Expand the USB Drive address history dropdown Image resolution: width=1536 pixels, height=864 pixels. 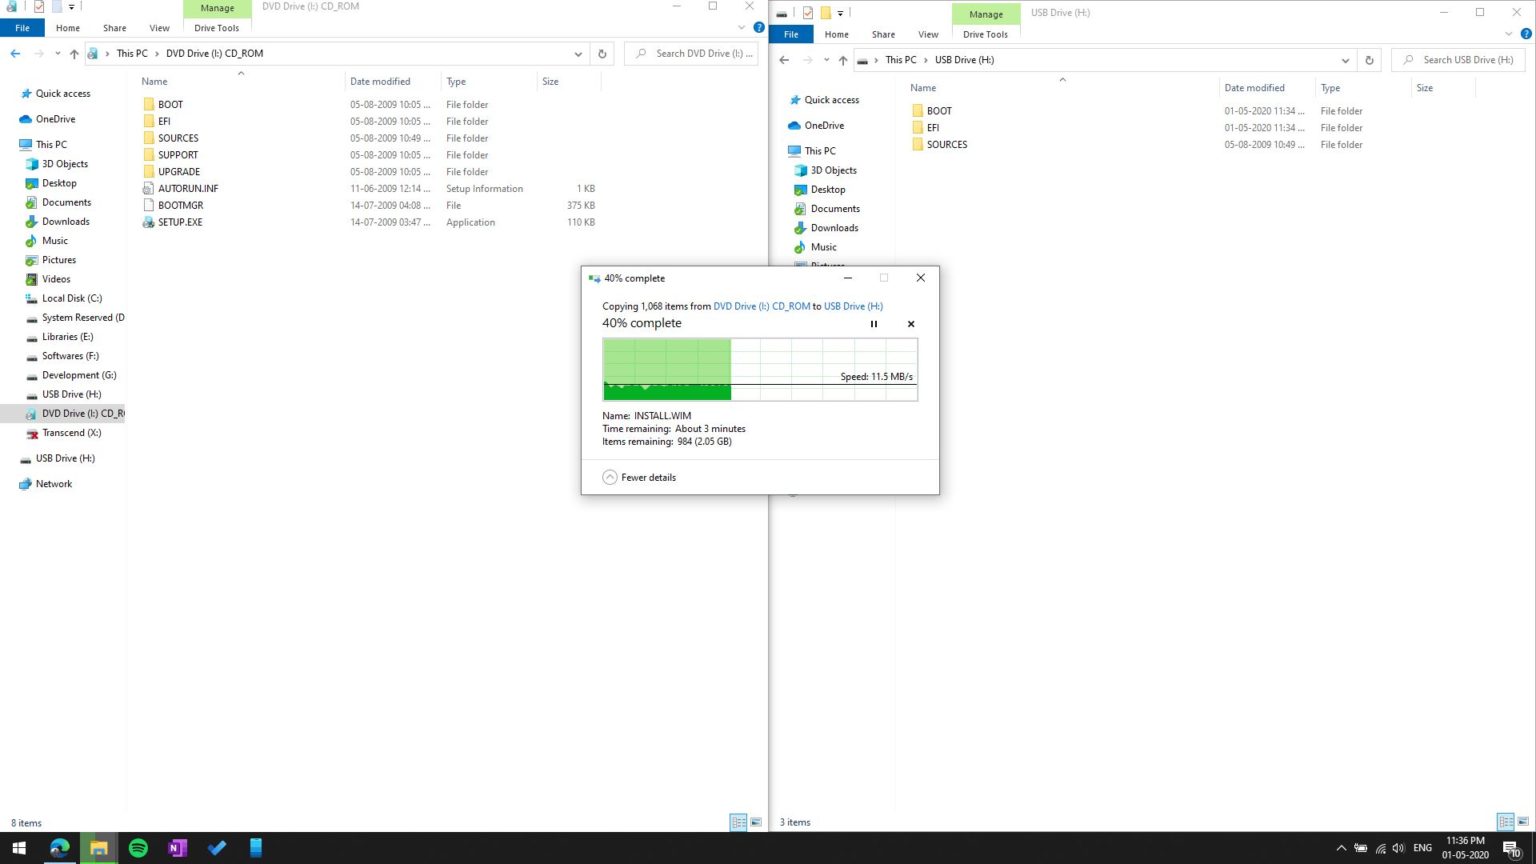[x=1346, y=60]
